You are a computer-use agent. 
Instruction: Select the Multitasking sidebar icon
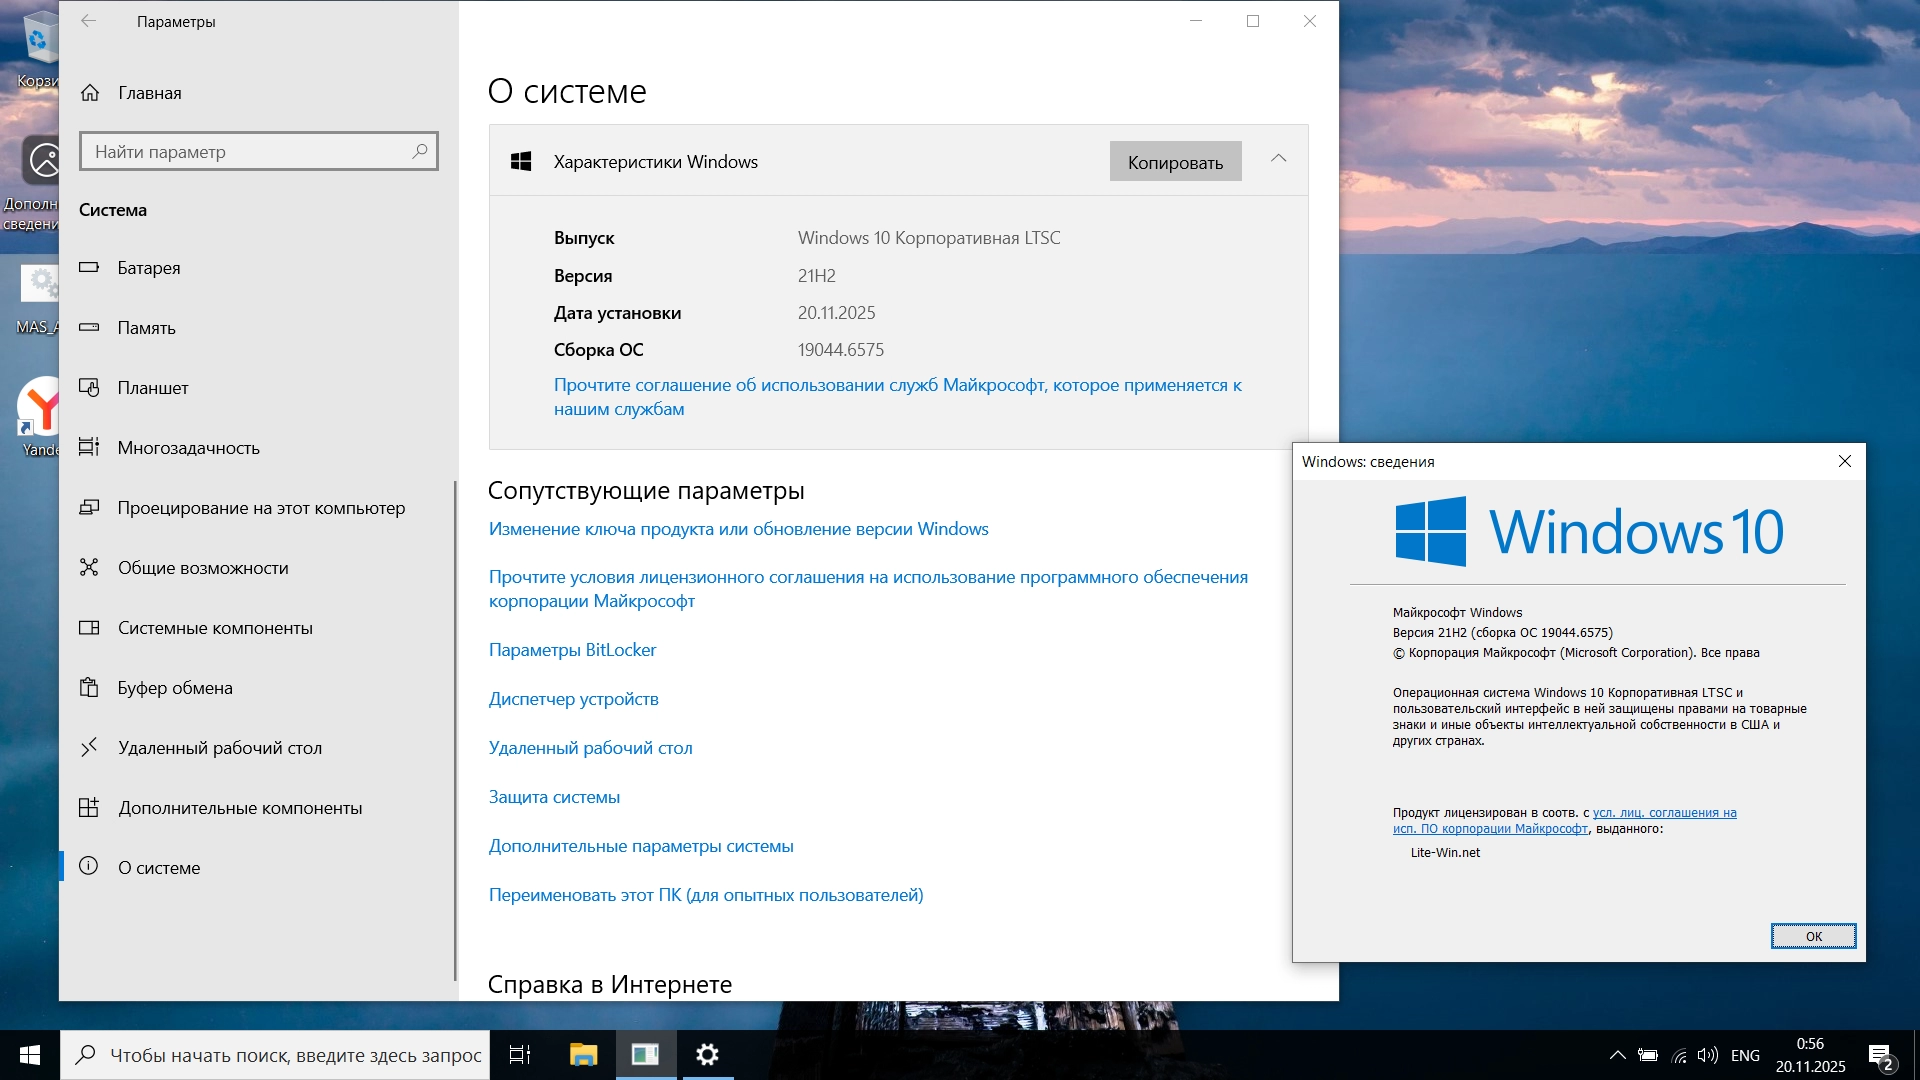point(89,447)
